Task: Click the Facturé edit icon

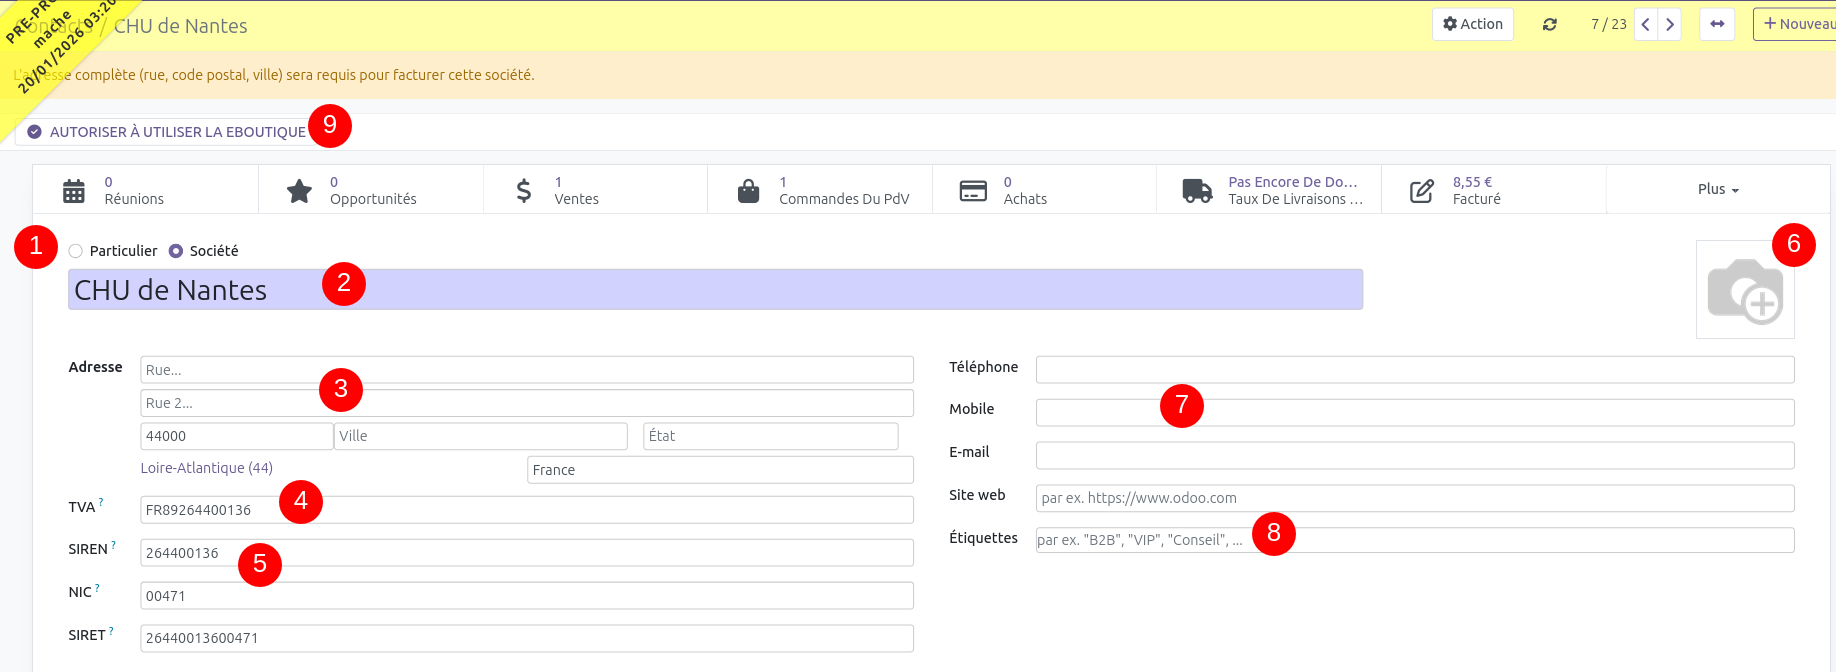Action: tap(1421, 190)
